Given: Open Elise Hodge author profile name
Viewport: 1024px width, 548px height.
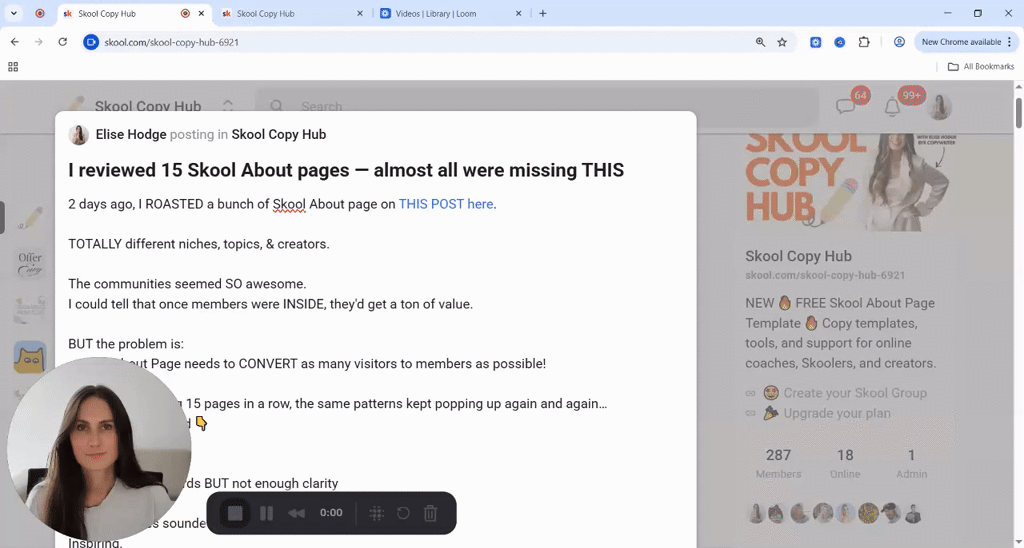Looking at the screenshot, I should (131, 135).
